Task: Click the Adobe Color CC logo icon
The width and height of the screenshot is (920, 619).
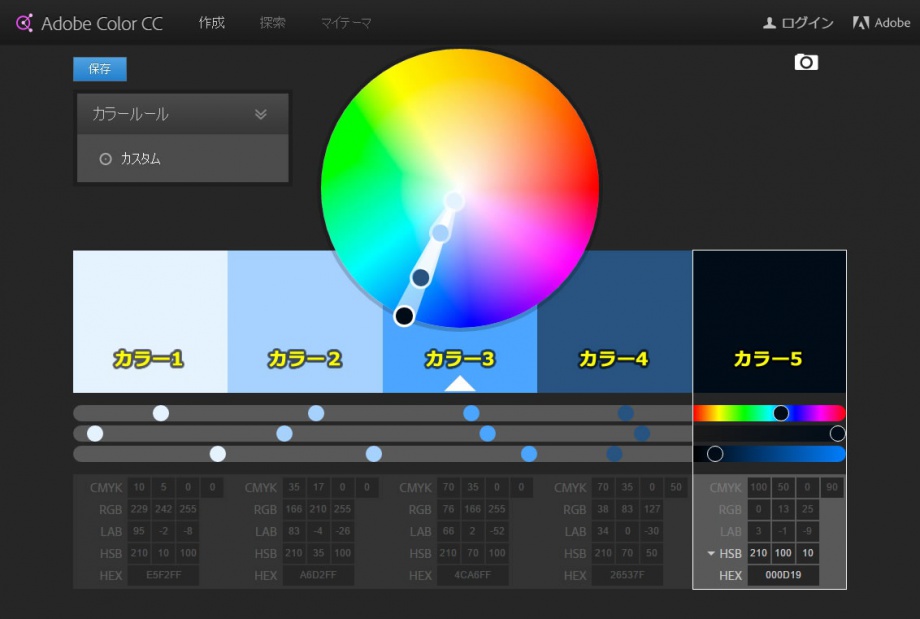Action: pyautogui.click(x=25, y=23)
